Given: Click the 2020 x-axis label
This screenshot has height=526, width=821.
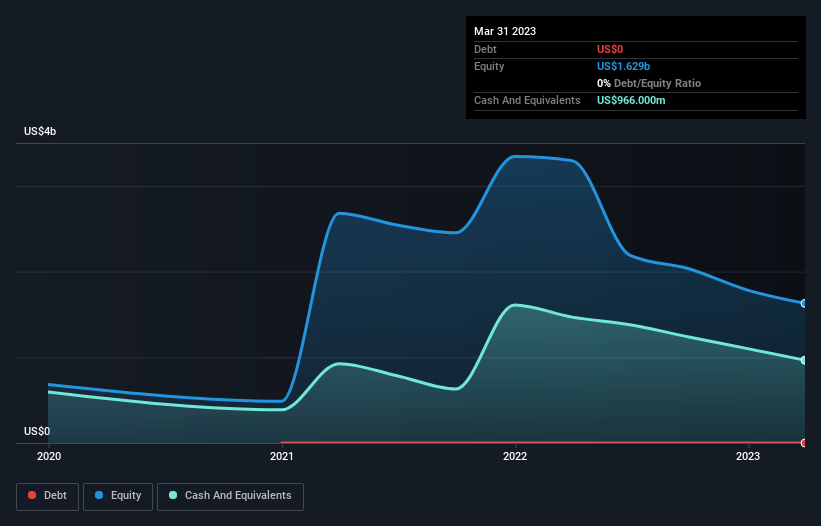Looking at the screenshot, I should [x=49, y=456].
